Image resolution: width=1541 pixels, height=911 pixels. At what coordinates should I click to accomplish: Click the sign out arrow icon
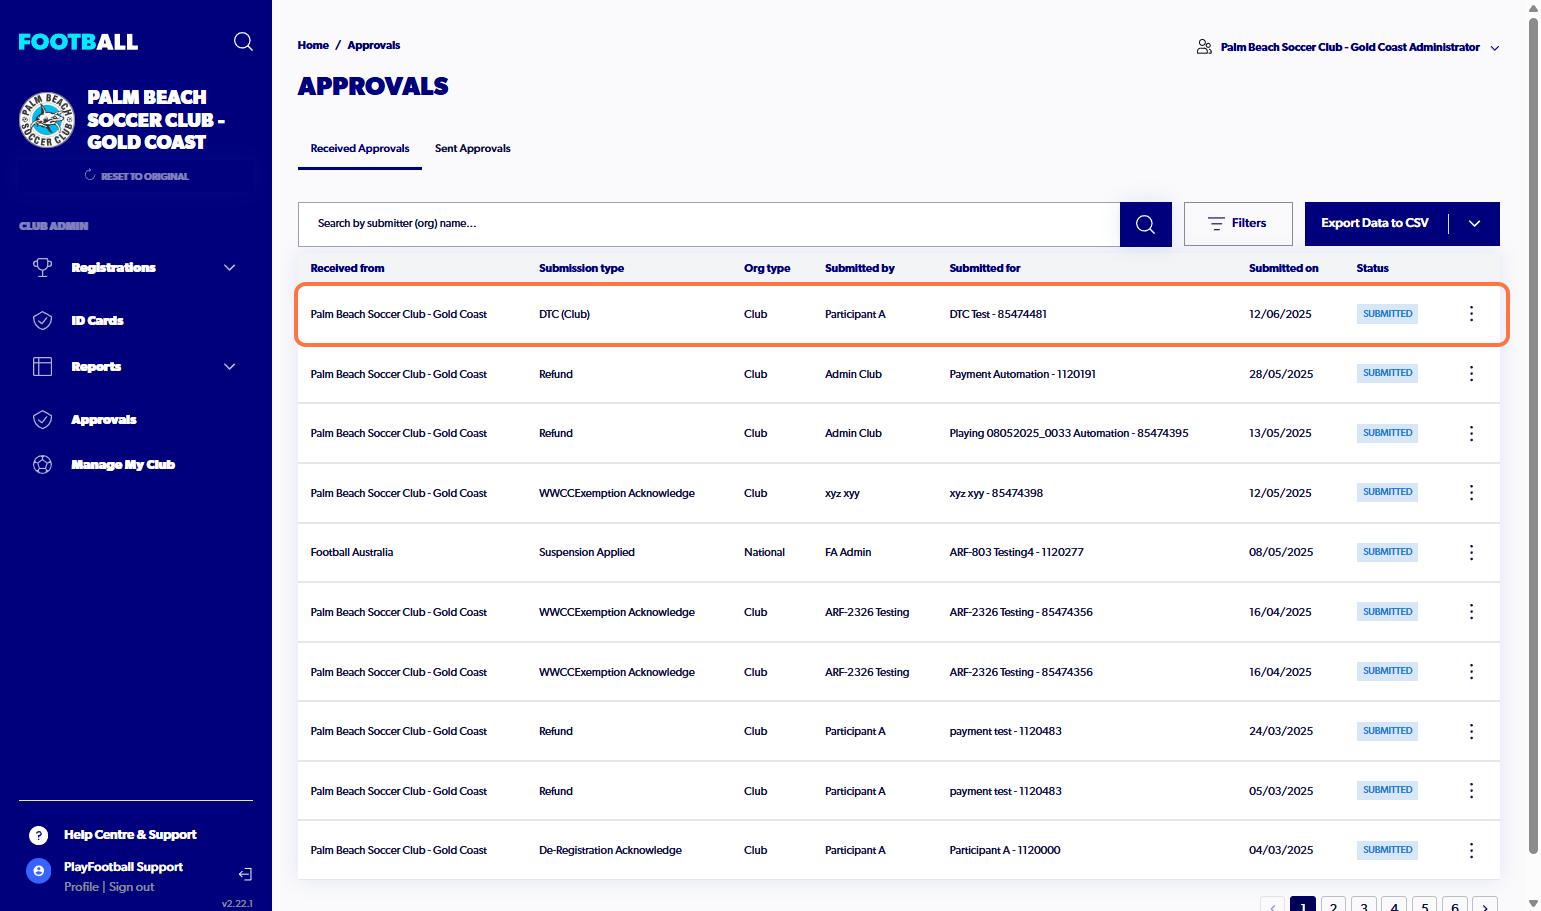(245, 874)
